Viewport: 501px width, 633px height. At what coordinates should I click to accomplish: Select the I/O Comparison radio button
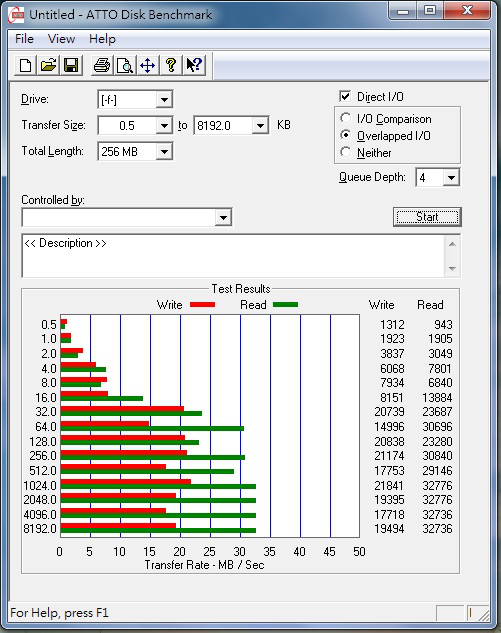tap(345, 118)
